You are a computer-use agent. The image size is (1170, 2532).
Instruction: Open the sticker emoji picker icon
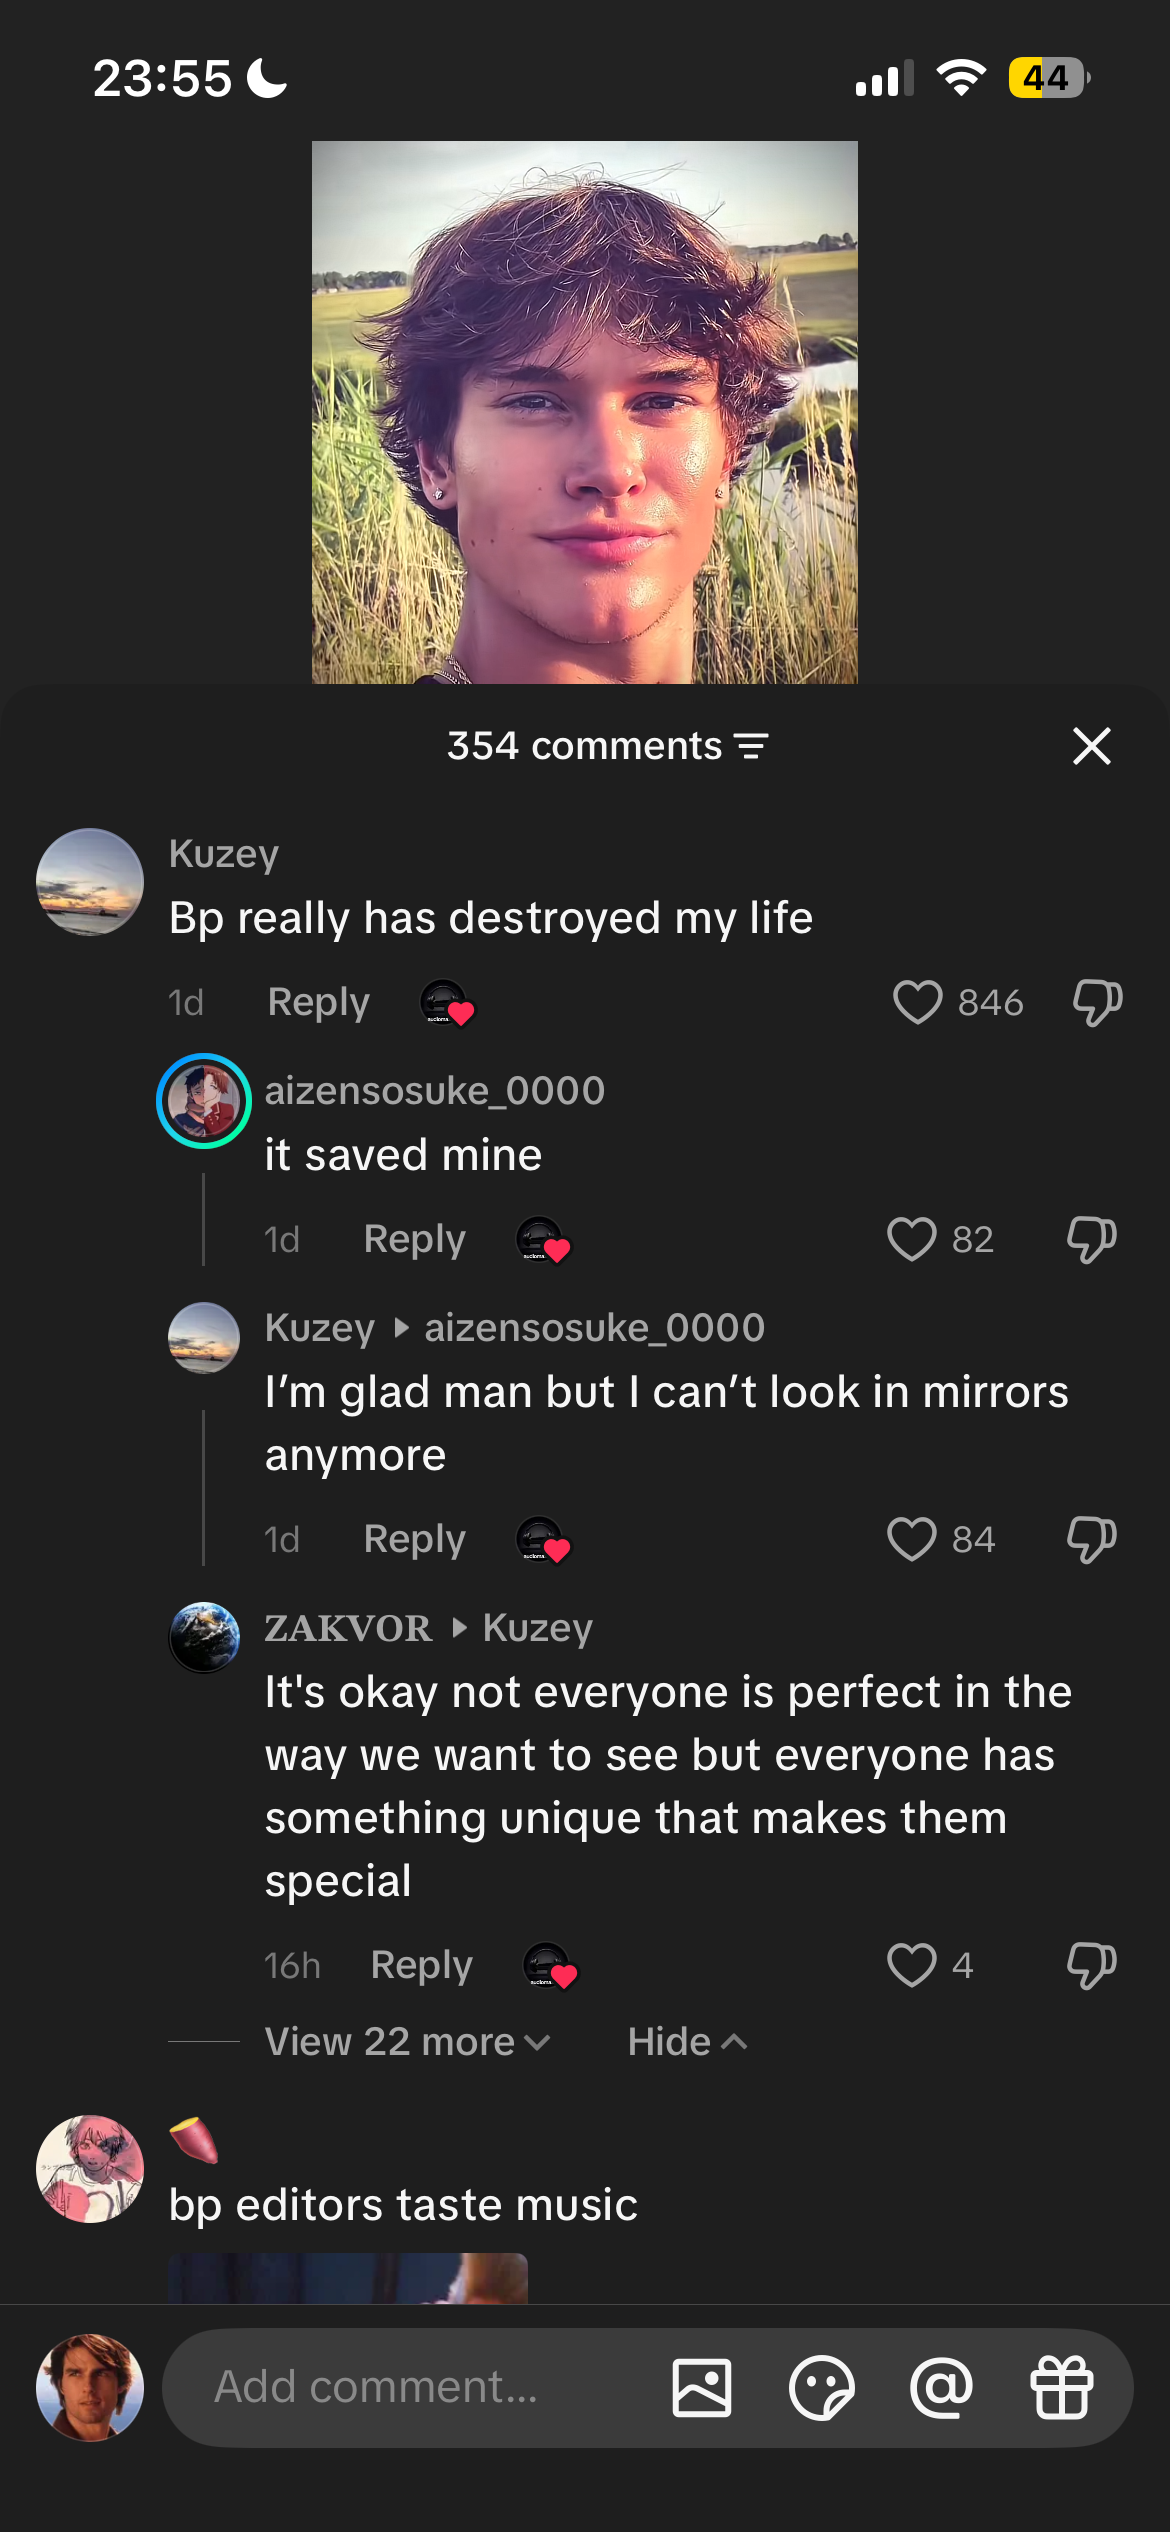(x=821, y=2387)
